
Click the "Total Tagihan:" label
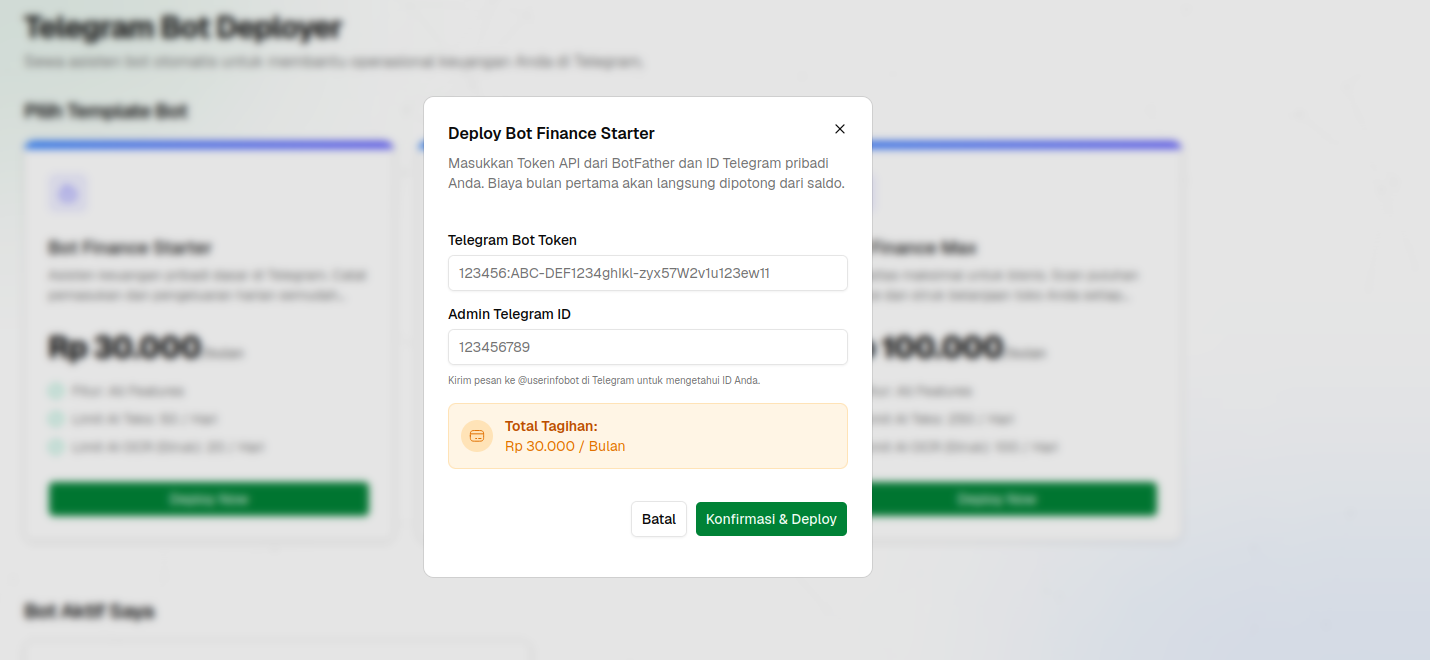coord(551,426)
